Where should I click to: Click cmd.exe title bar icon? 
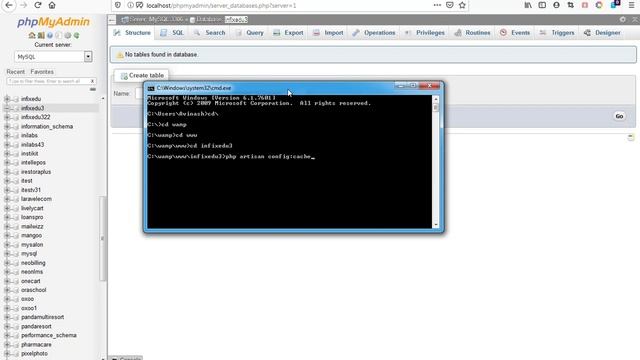coord(151,88)
